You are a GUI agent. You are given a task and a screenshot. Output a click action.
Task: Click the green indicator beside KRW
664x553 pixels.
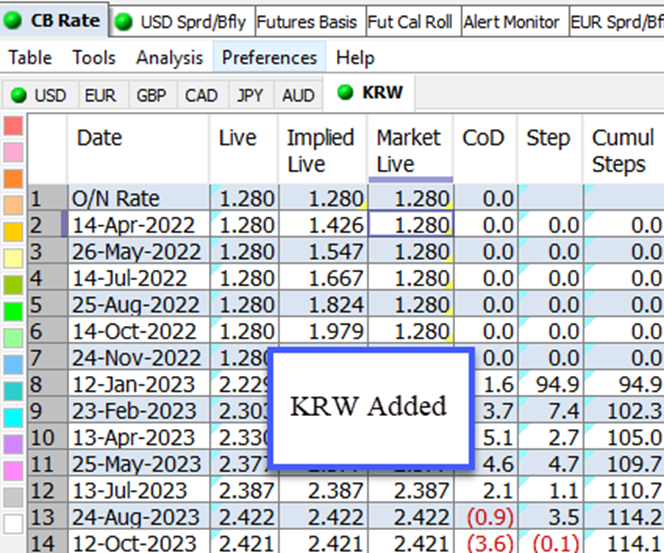(x=345, y=92)
